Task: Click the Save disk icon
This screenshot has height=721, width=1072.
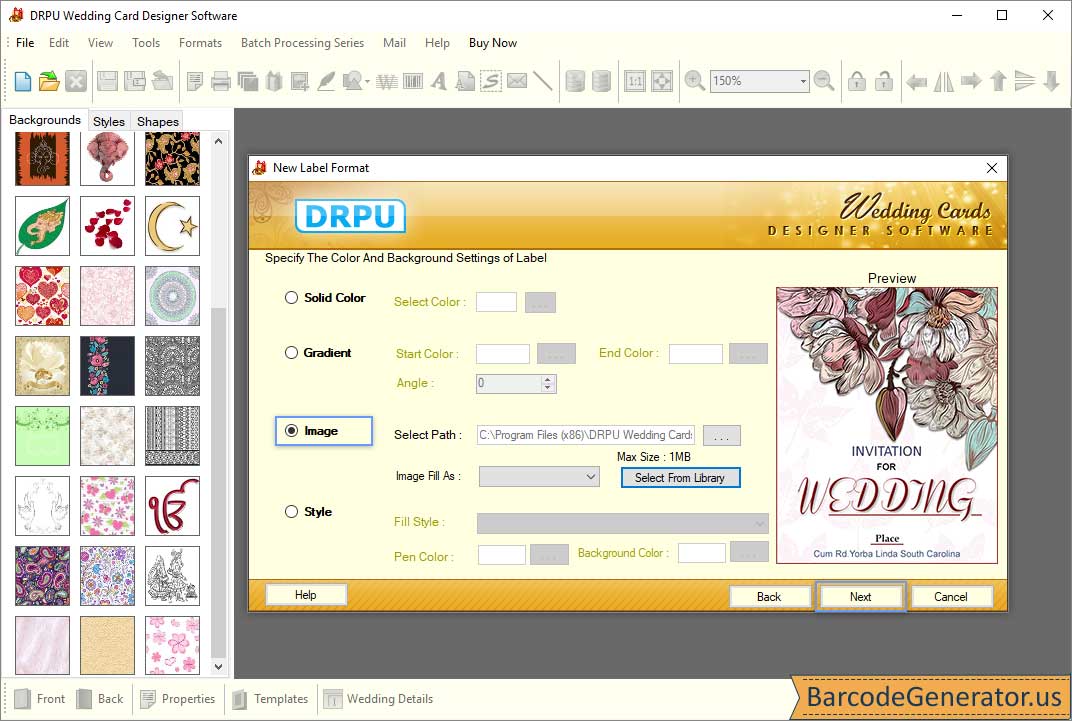Action: pos(107,81)
